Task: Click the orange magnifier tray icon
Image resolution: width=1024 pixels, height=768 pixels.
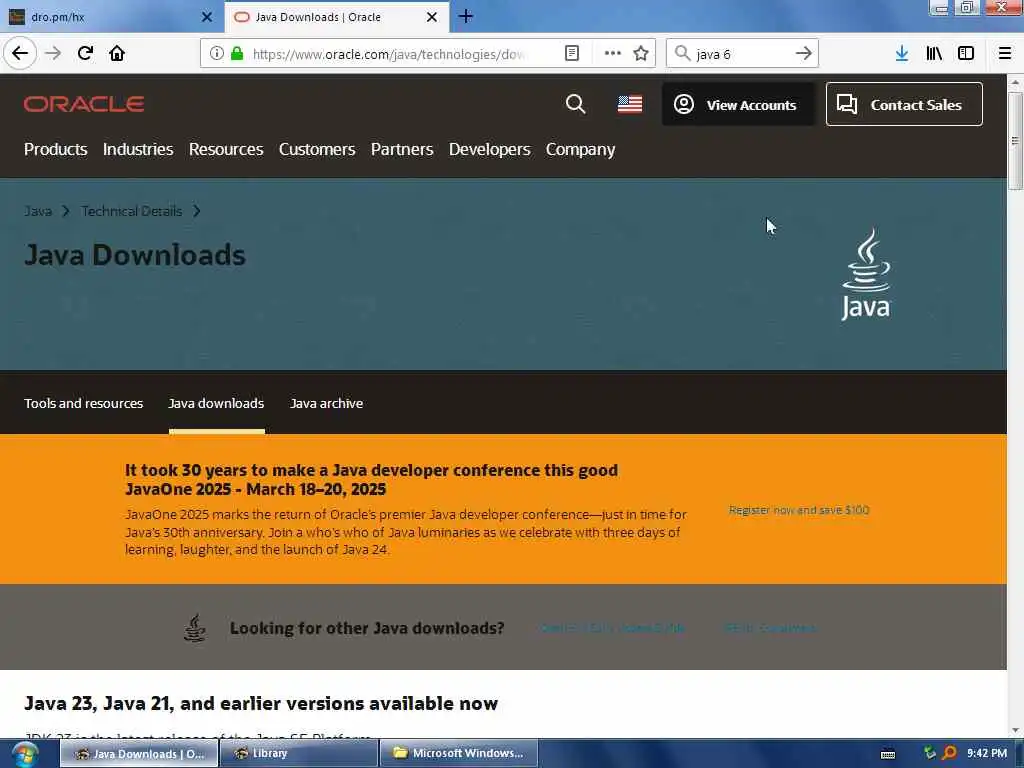Action: pyautogui.click(x=950, y=753)
